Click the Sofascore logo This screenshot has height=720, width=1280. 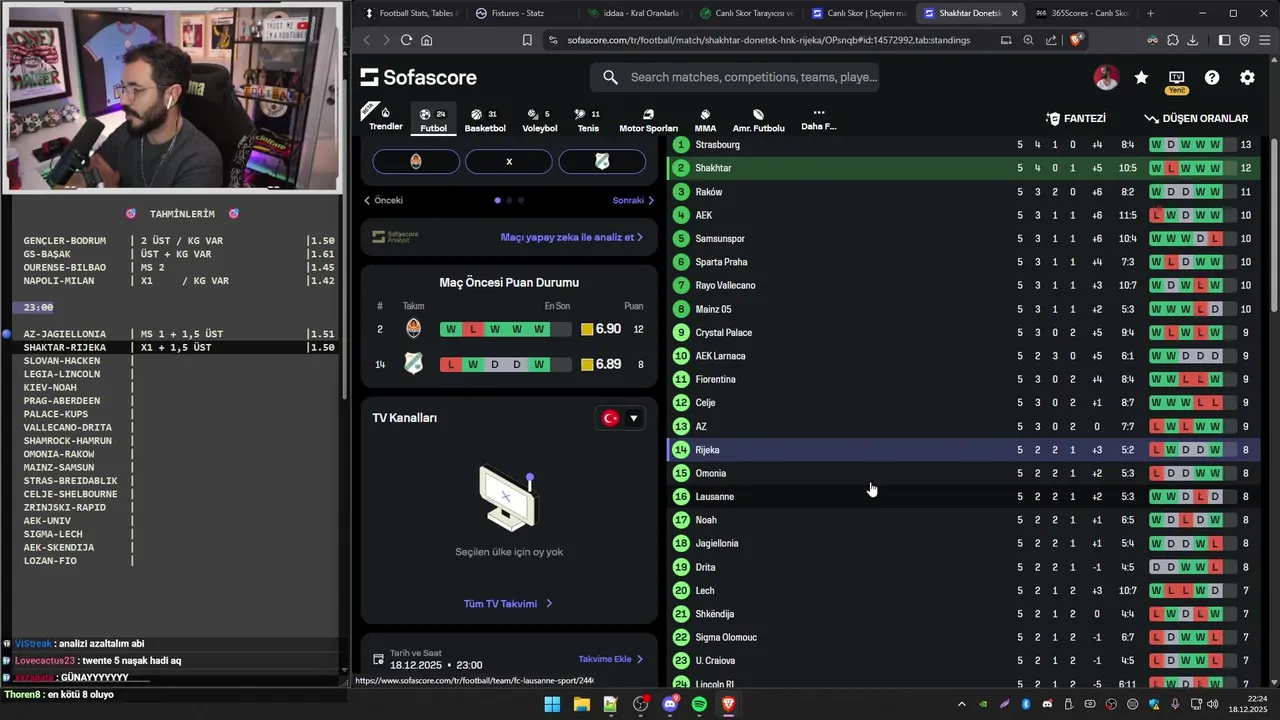tap(418, 77)
